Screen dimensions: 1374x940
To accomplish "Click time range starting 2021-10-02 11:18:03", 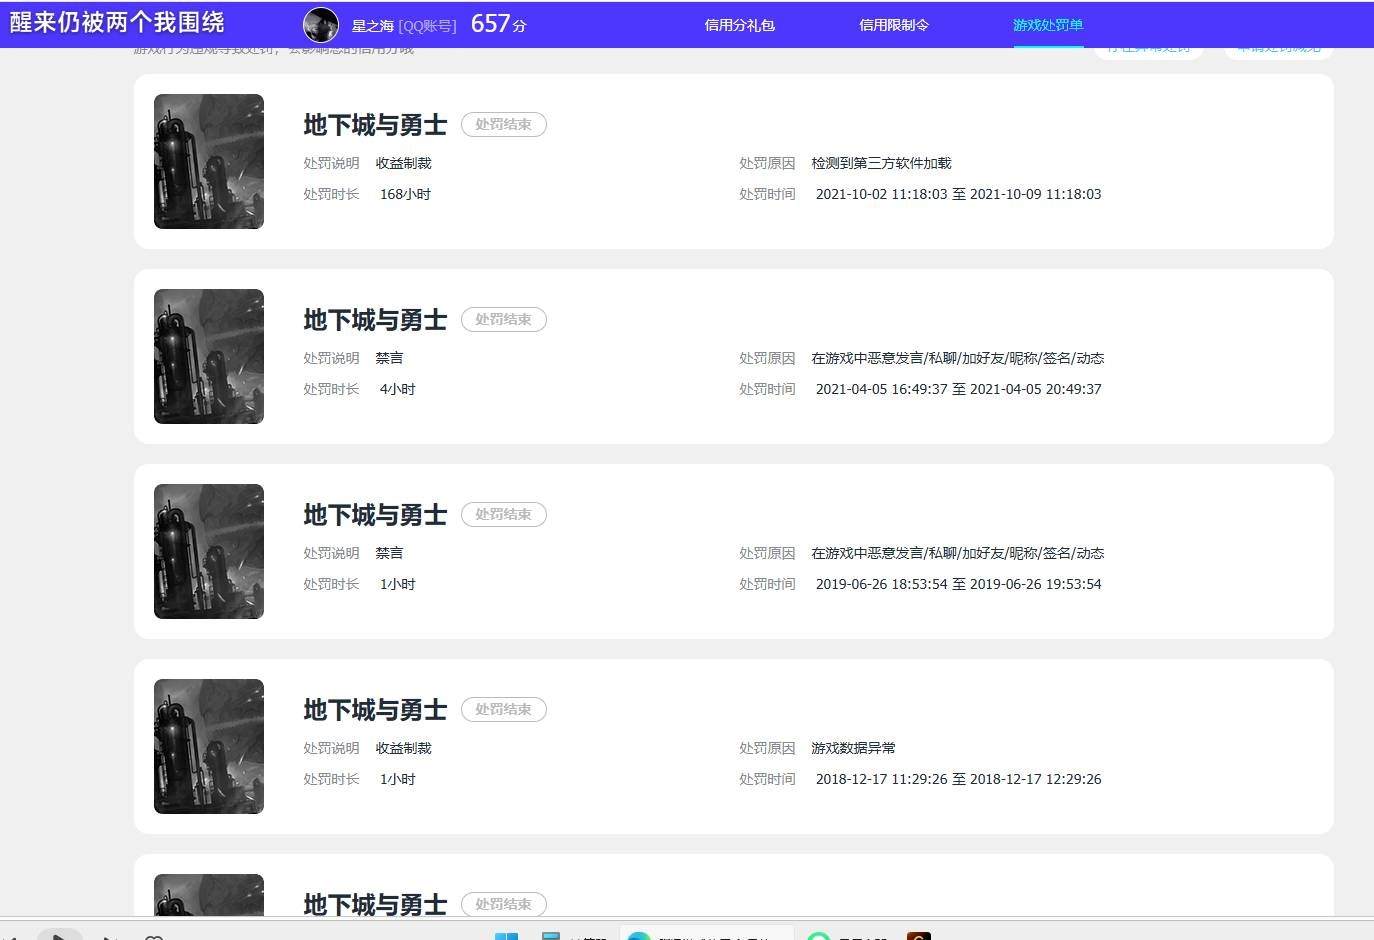I will [958, 194].
